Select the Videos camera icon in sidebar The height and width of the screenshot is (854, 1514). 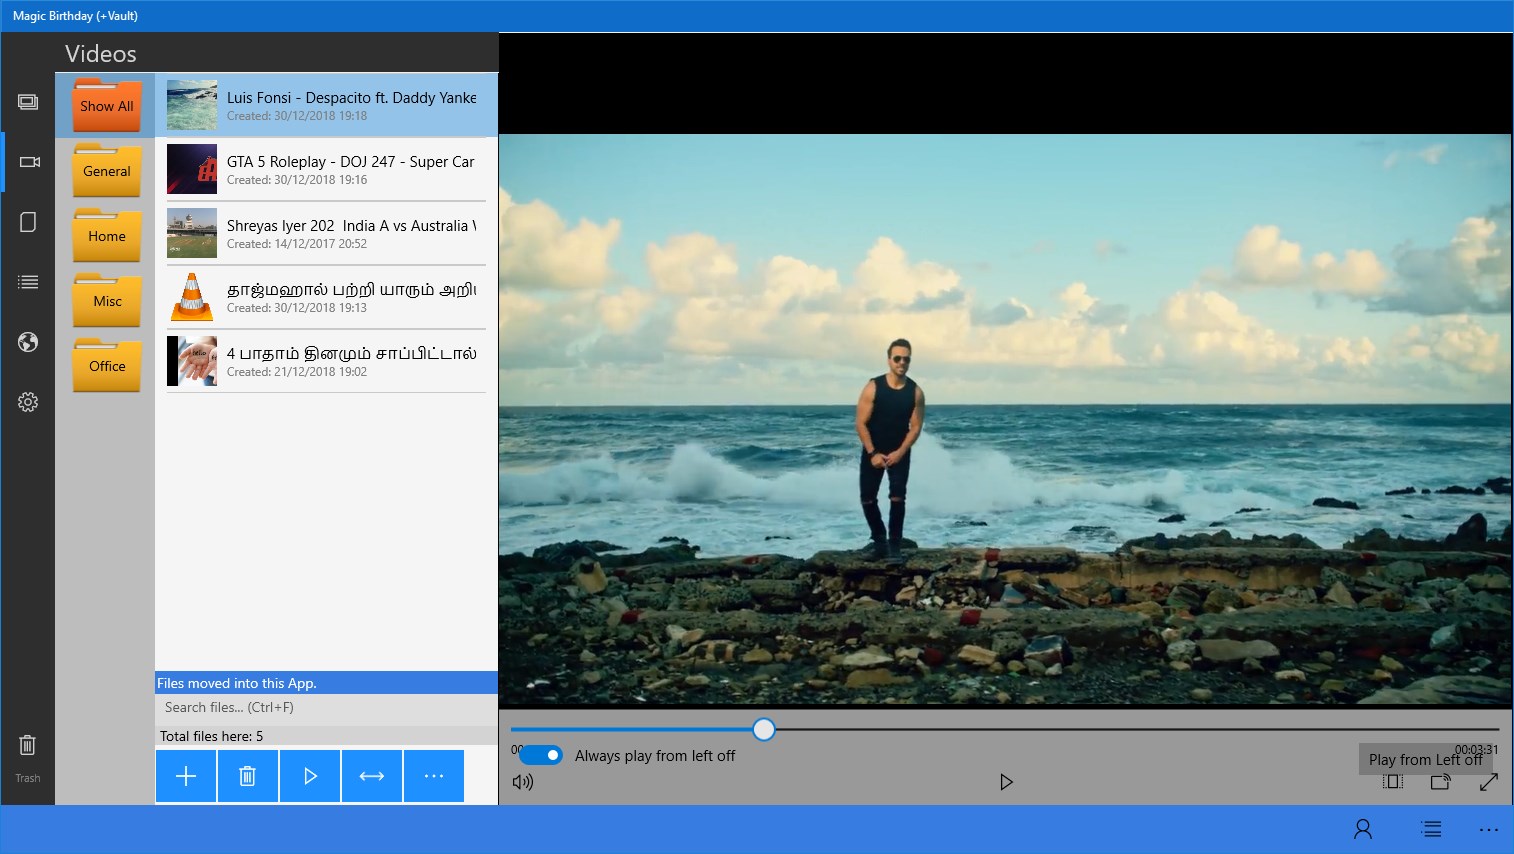pos(29,162)
